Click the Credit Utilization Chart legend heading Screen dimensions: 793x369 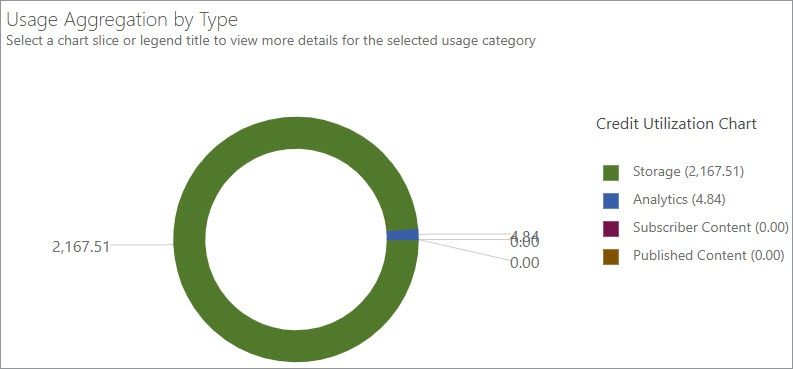[676, 124]
